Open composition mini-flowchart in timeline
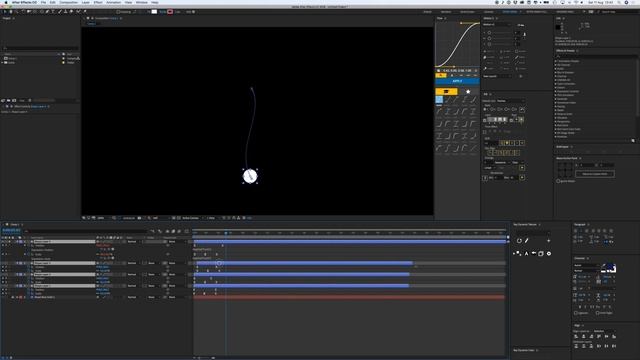 click(152, 231)
